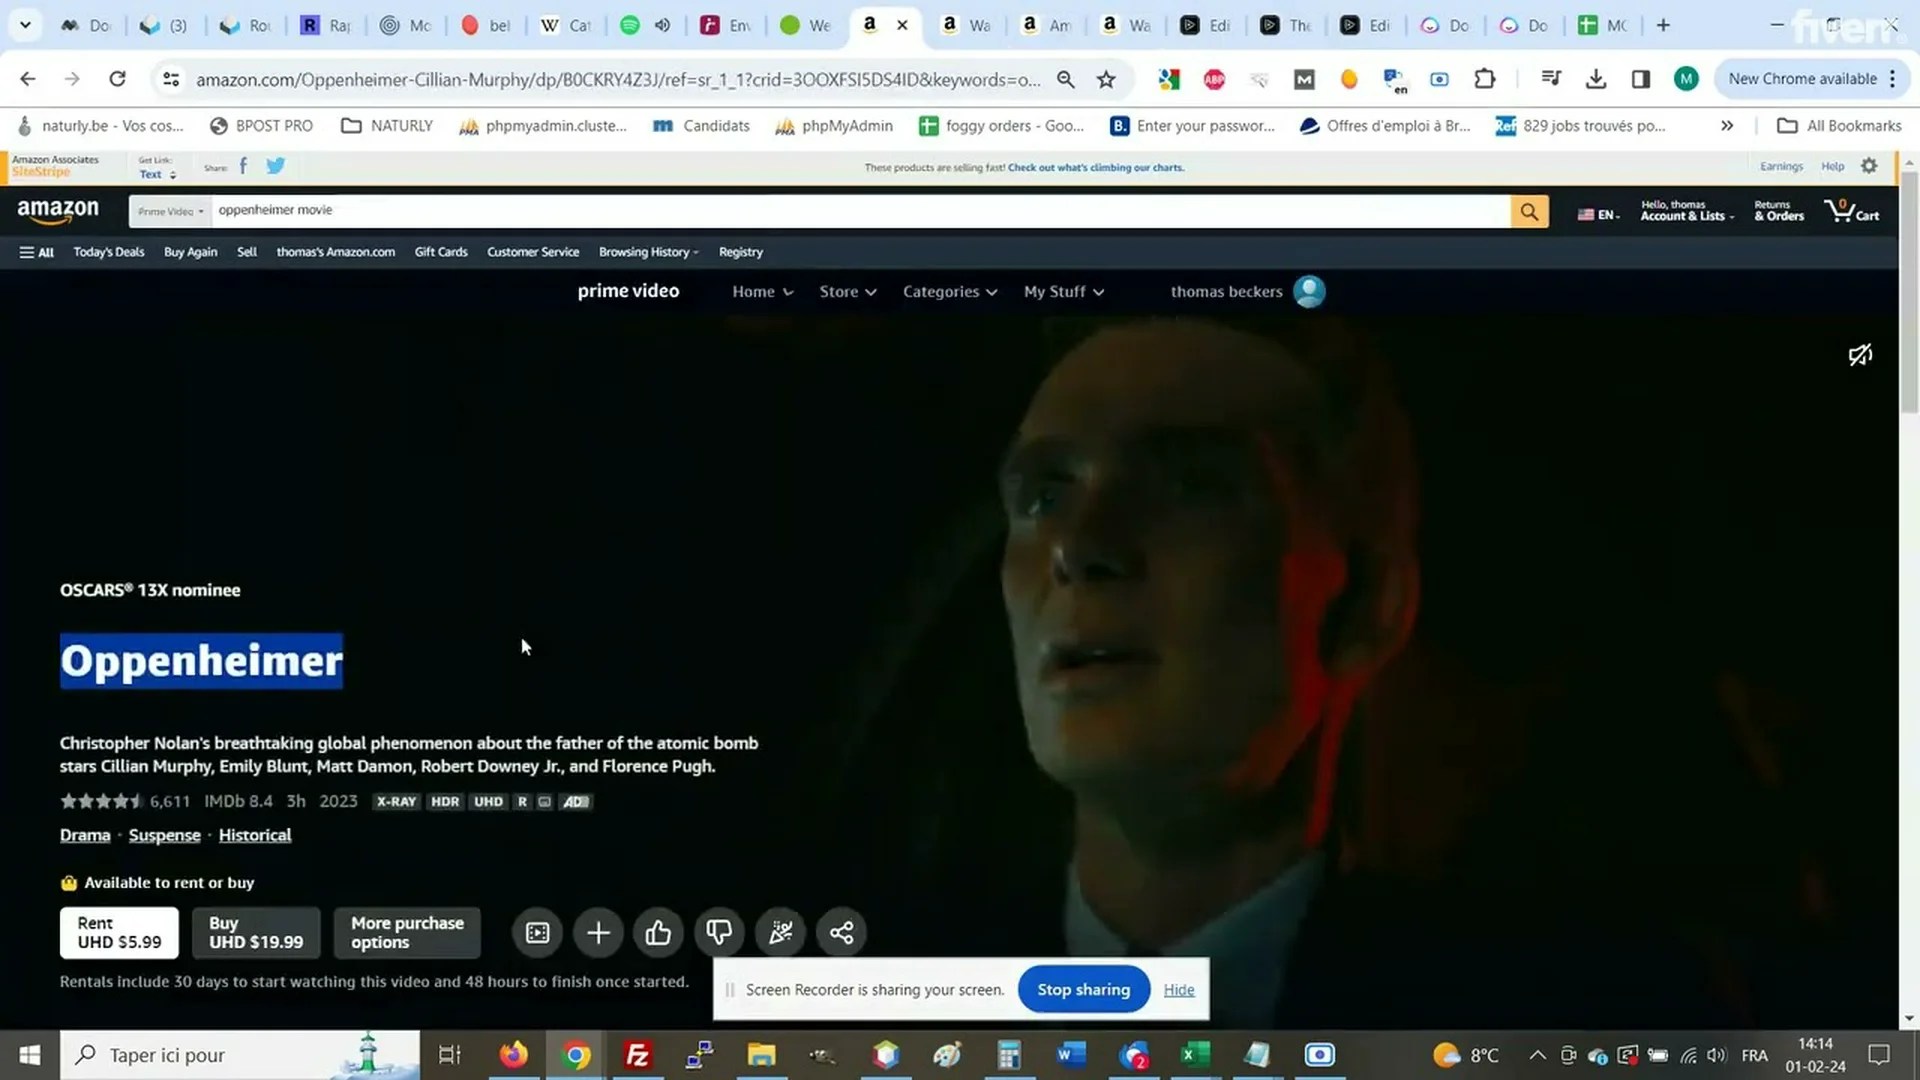Screen dimensions: 1920x1080
Task: Expand the Categories dropdown
Action: [949, 292]
